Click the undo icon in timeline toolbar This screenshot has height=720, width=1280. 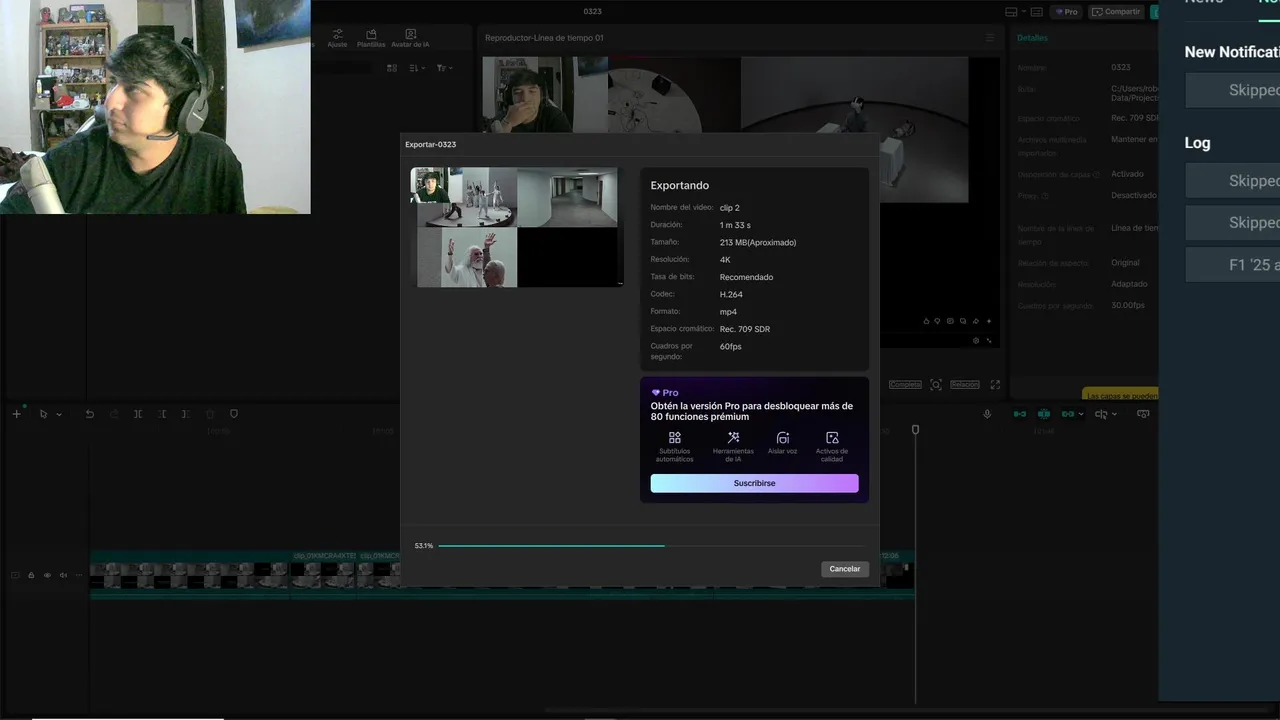(x=89, y=414)
